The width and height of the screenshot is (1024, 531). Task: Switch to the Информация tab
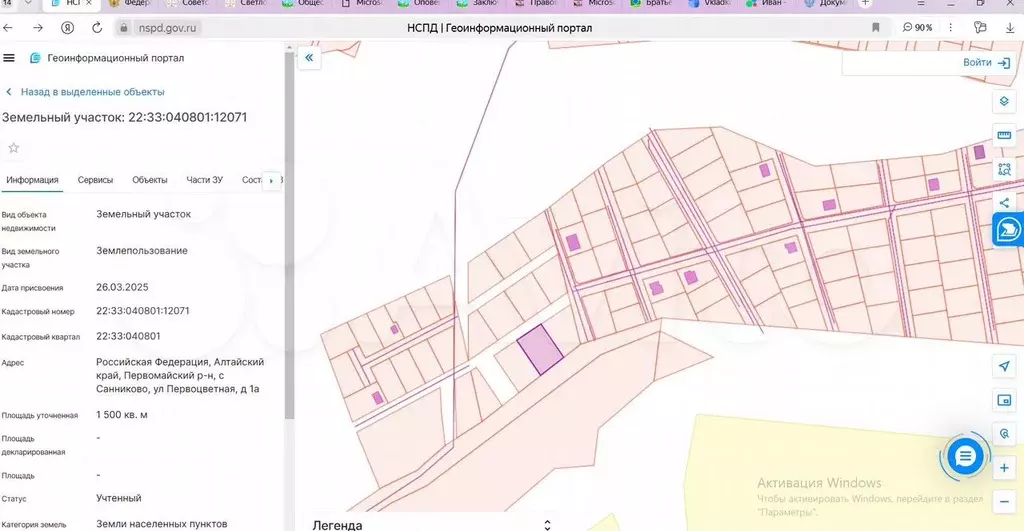pos(32,180)
